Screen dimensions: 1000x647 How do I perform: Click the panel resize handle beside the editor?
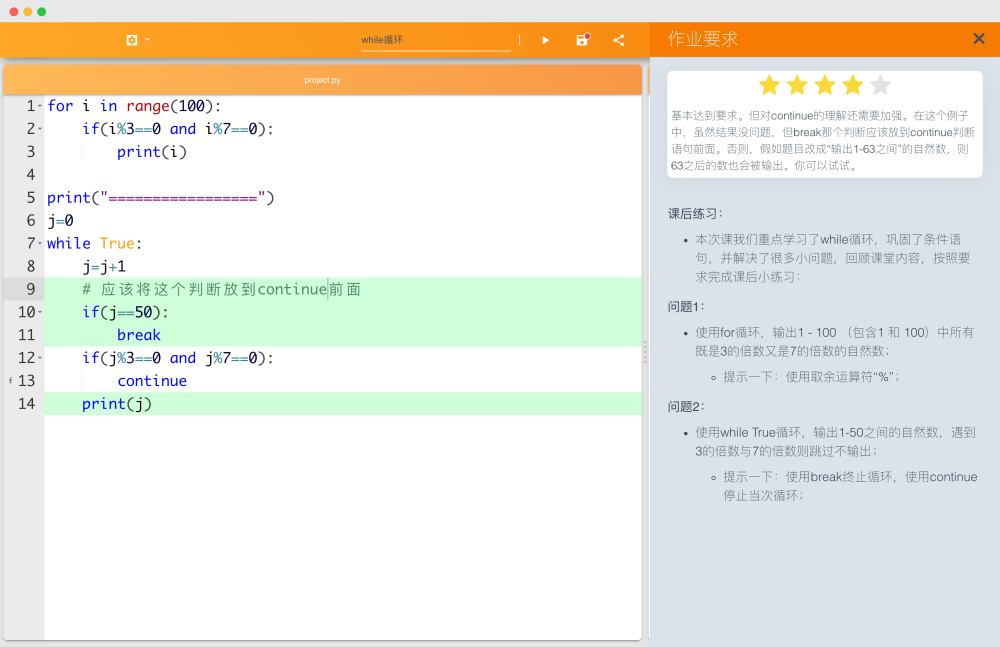click(x=645, y=351)
